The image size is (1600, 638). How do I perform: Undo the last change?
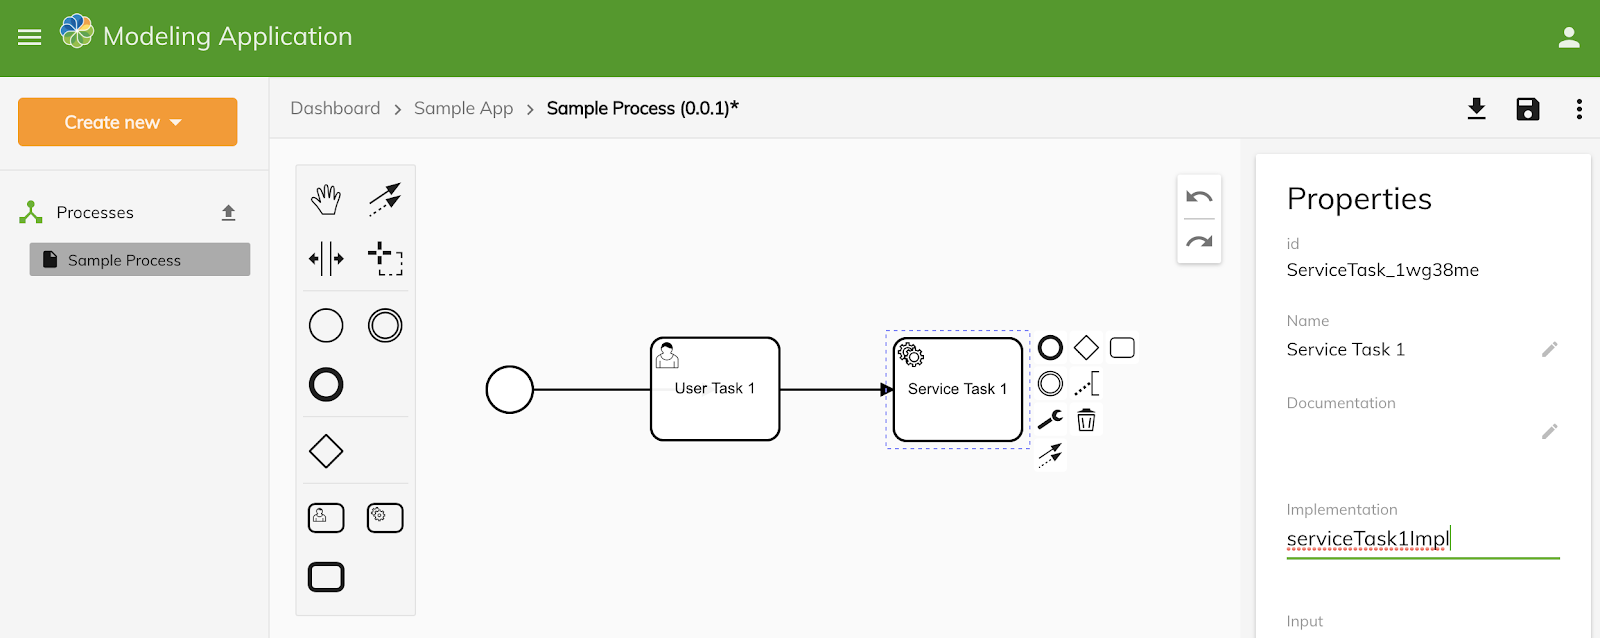[1199, 197]
